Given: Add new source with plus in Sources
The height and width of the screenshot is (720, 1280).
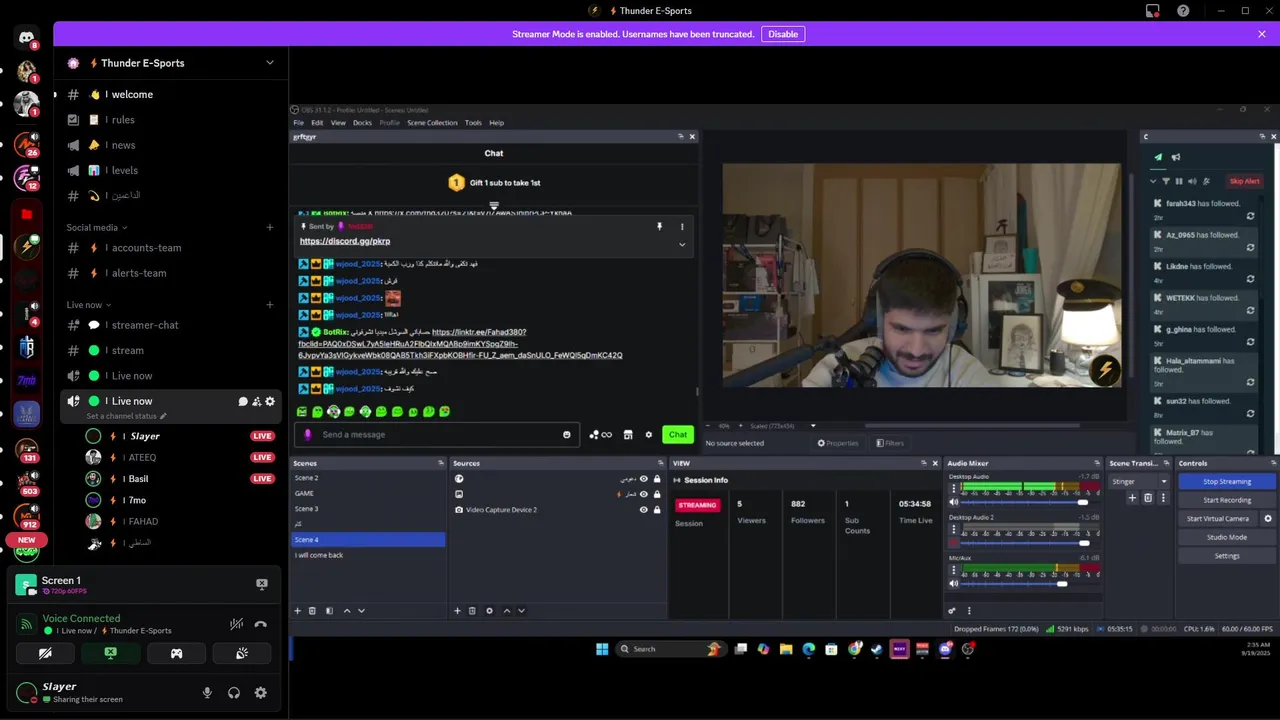Looking at the screenshot, I should (457, 611).
